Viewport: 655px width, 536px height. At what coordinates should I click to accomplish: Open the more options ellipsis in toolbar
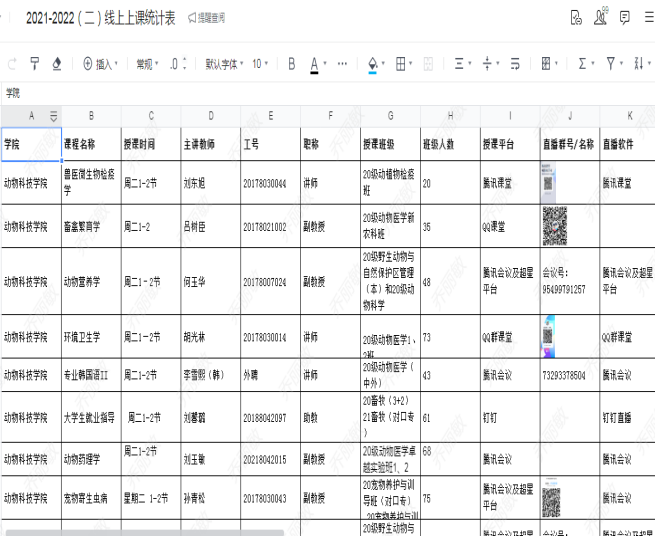(342, 64)
